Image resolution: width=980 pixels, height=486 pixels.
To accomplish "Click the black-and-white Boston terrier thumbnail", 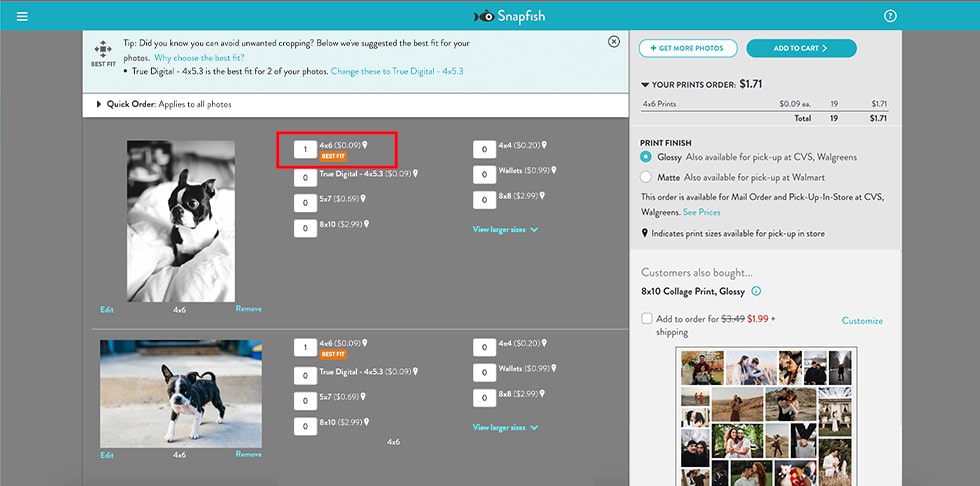I will tap(181, 221).
